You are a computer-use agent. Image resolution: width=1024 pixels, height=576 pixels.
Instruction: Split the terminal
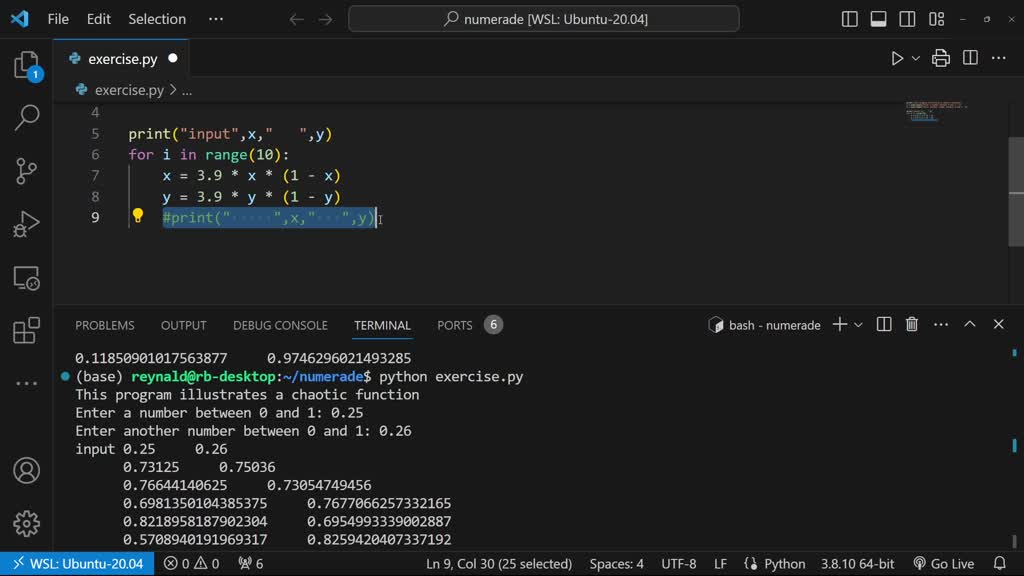click(x=883, y=324)
